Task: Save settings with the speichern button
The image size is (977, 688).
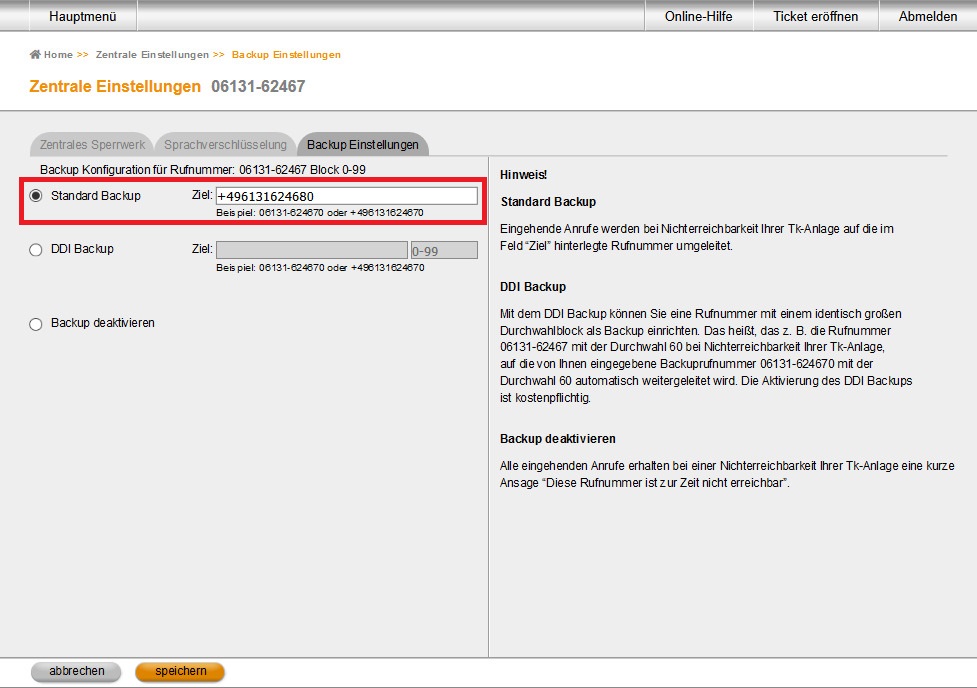Action: click(x=180, y=672)
